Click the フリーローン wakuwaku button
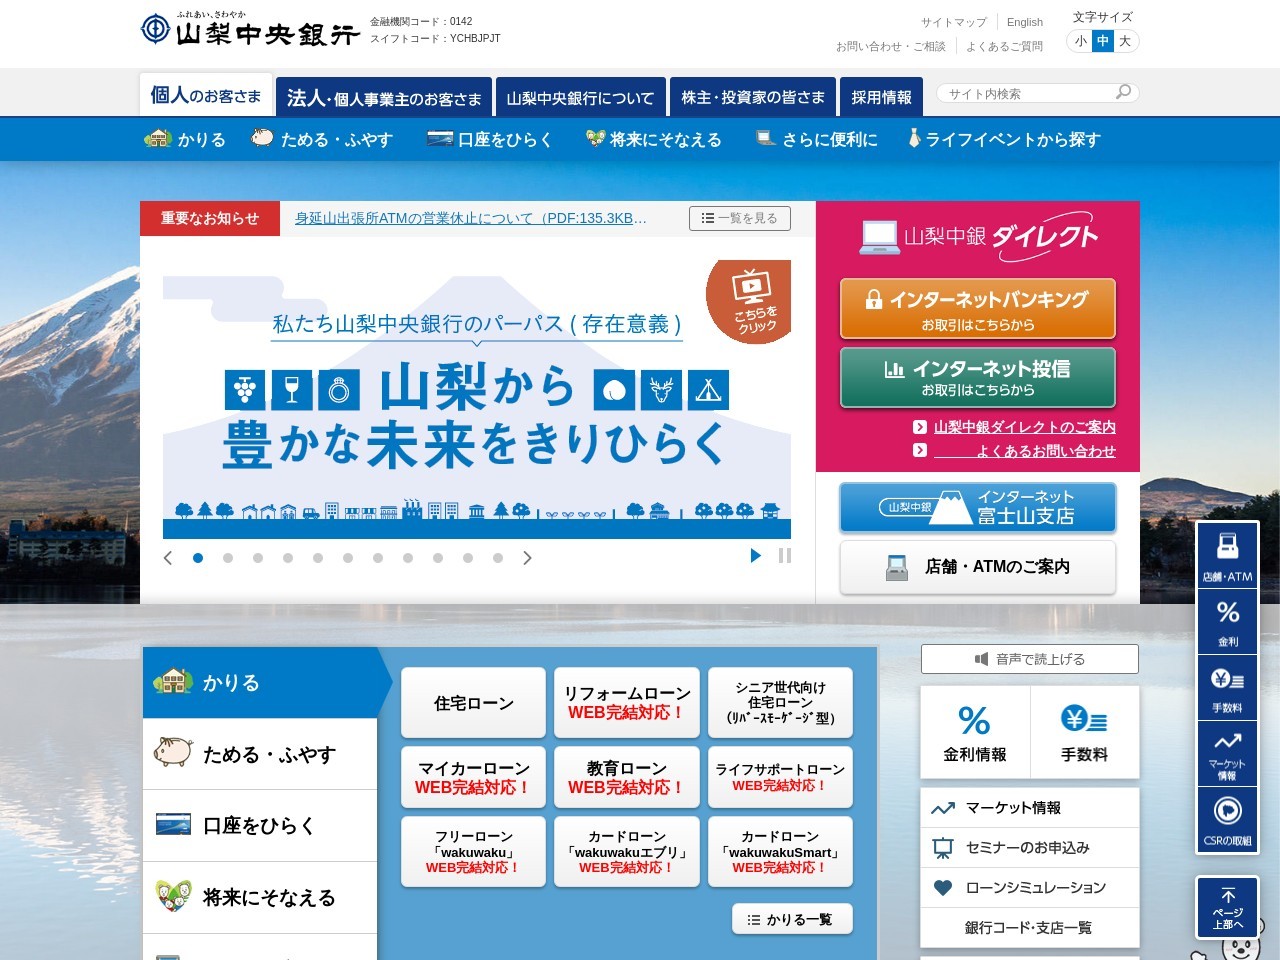 tap(474, 852)
